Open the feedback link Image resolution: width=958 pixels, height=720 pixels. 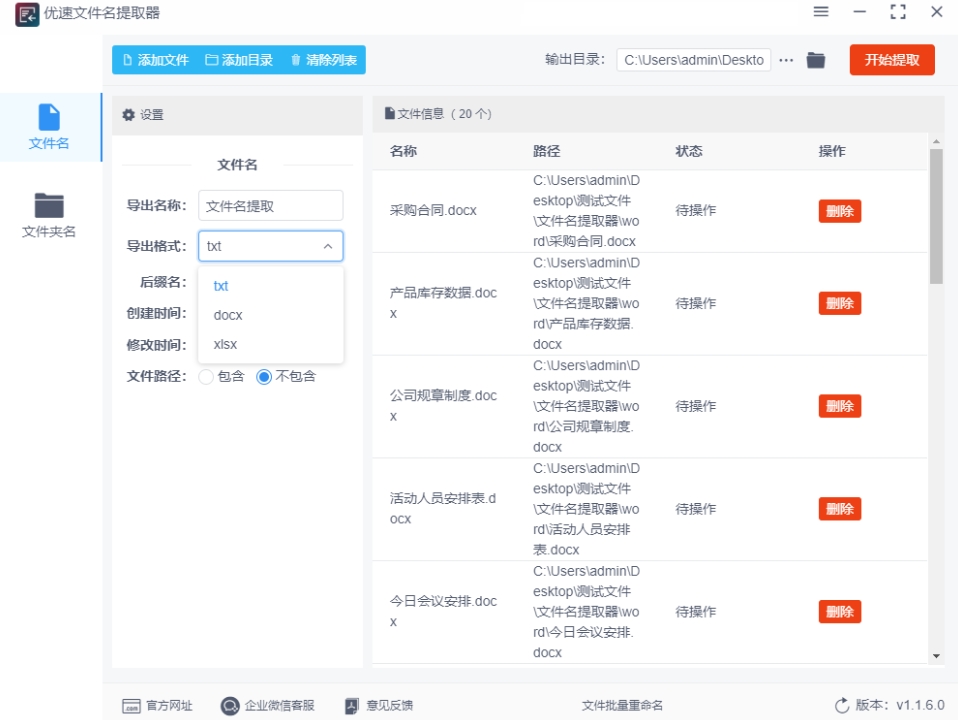379,706
